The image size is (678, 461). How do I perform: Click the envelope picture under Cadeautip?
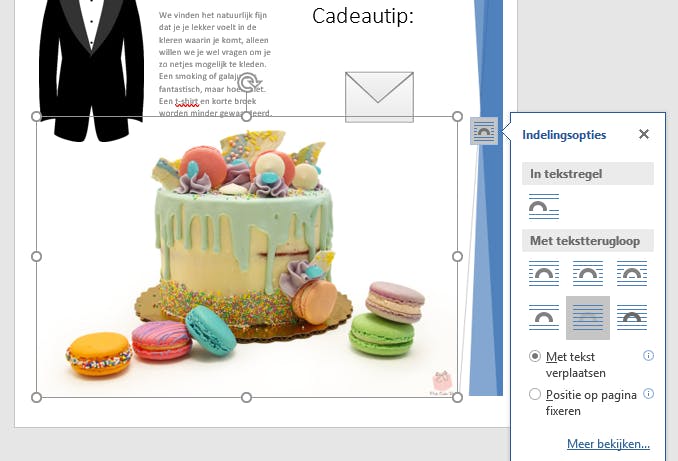[379, 97]
